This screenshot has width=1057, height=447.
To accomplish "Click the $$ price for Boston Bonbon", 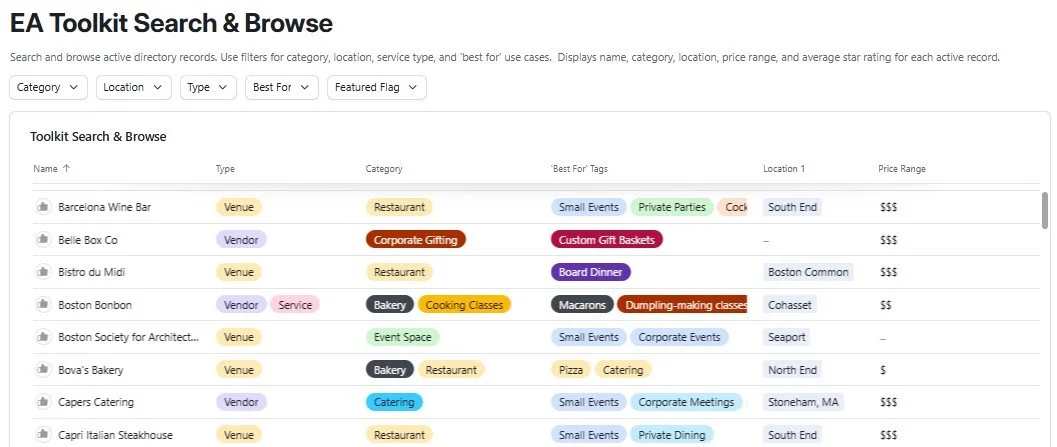I will [x=886, y=305].
